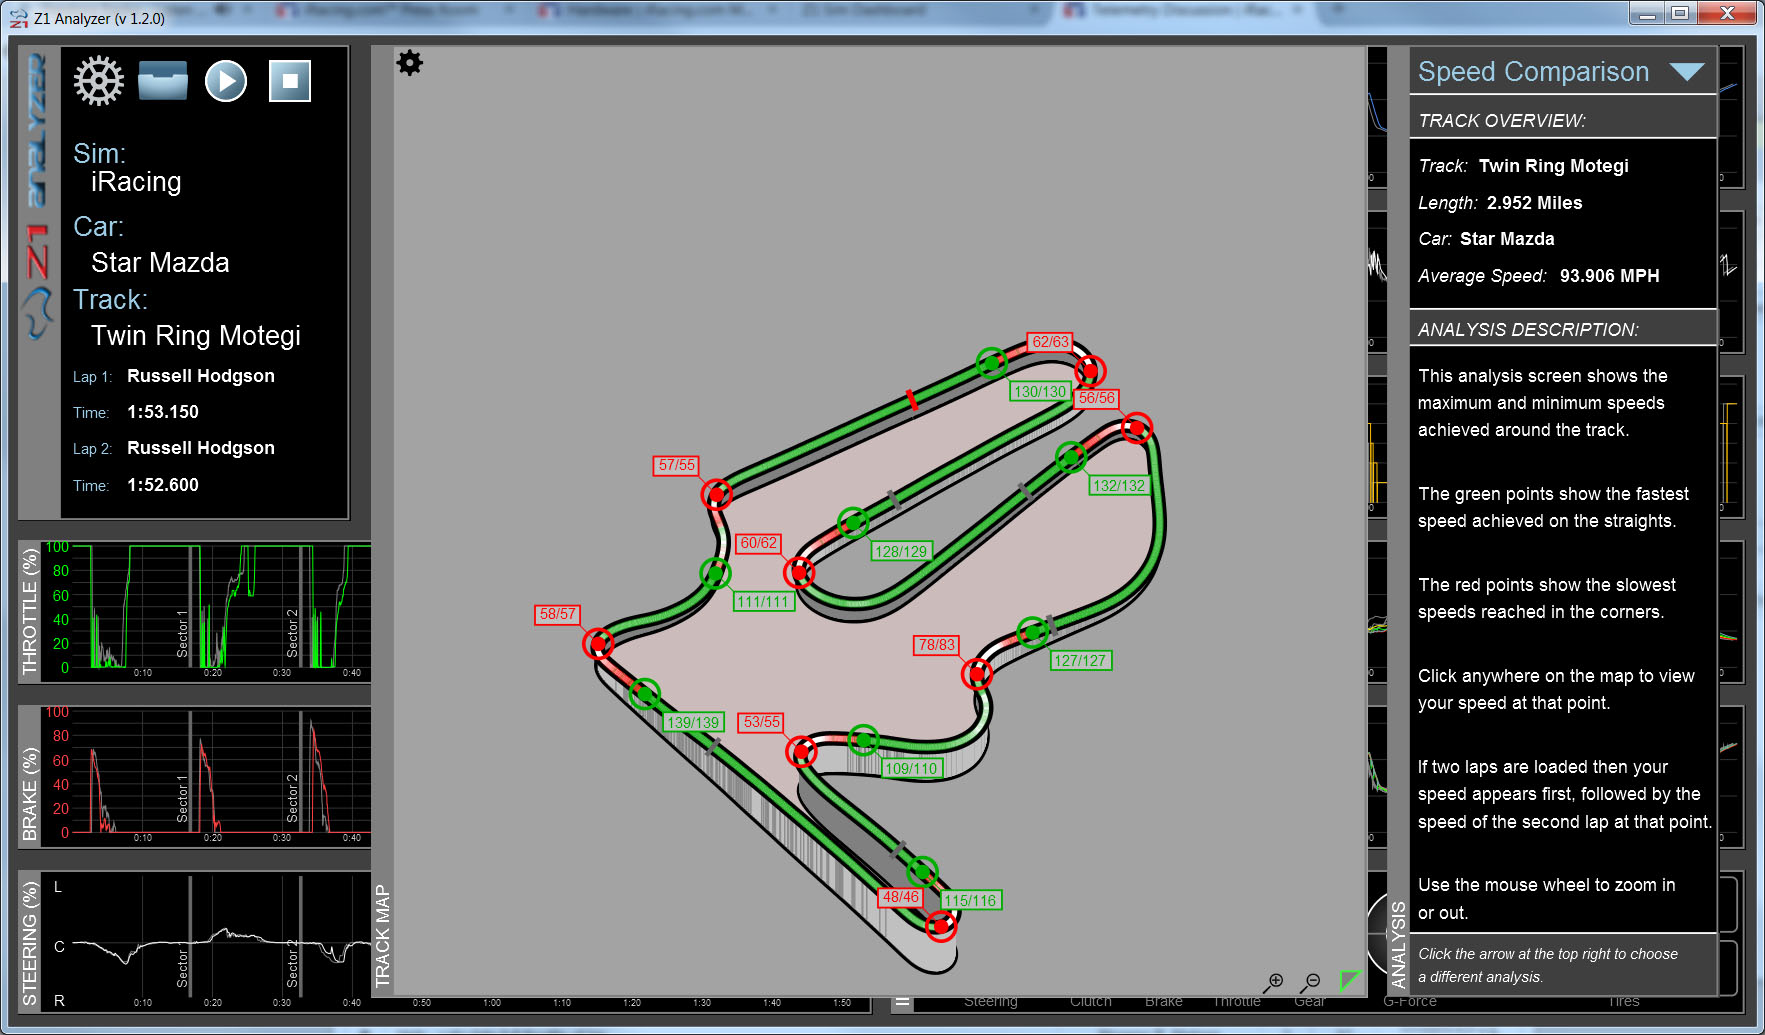Open the THROTTLE (%) trace panel
This screenshot has height=1035, width=1765.
coord(30,613)
